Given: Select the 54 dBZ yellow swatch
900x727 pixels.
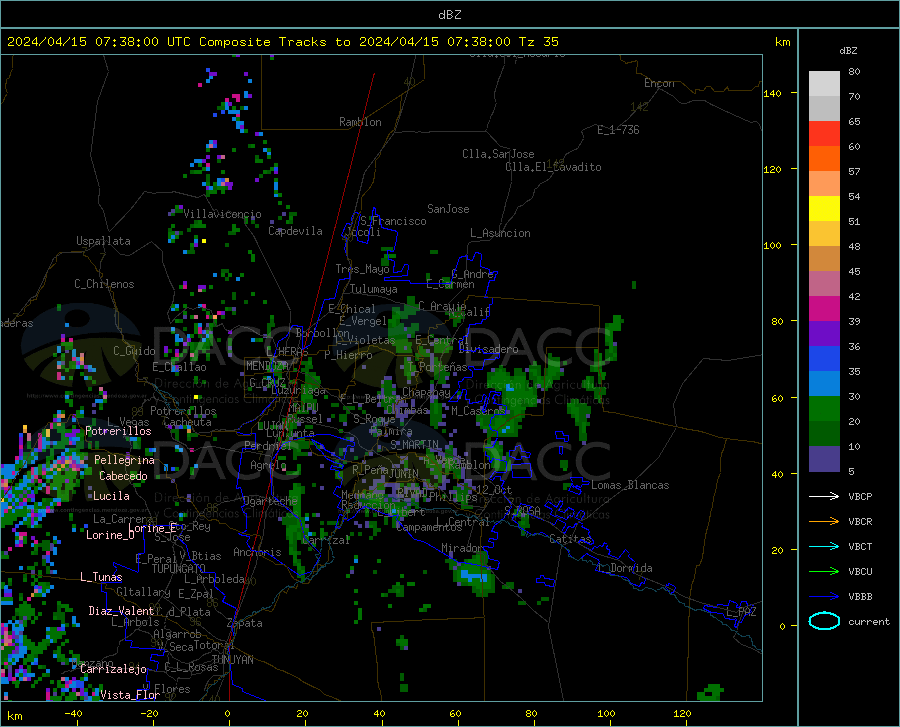Looking at the screenshot, I should point(824,209).
